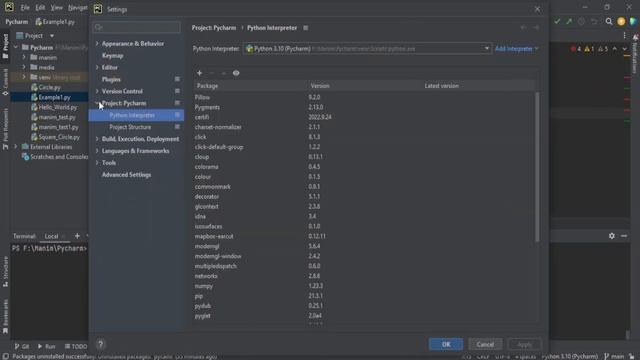Image resolution: width=640 pixels, height=360 pixels.
Task: Click the Add Interpreter link
Action: (517, 49)
